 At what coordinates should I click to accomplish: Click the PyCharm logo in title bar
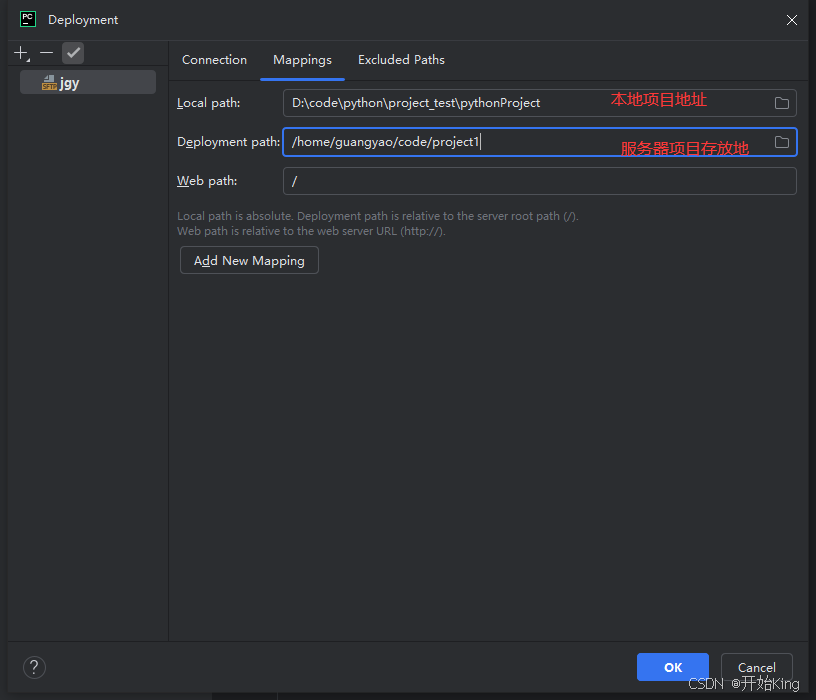tap(28, 19)
